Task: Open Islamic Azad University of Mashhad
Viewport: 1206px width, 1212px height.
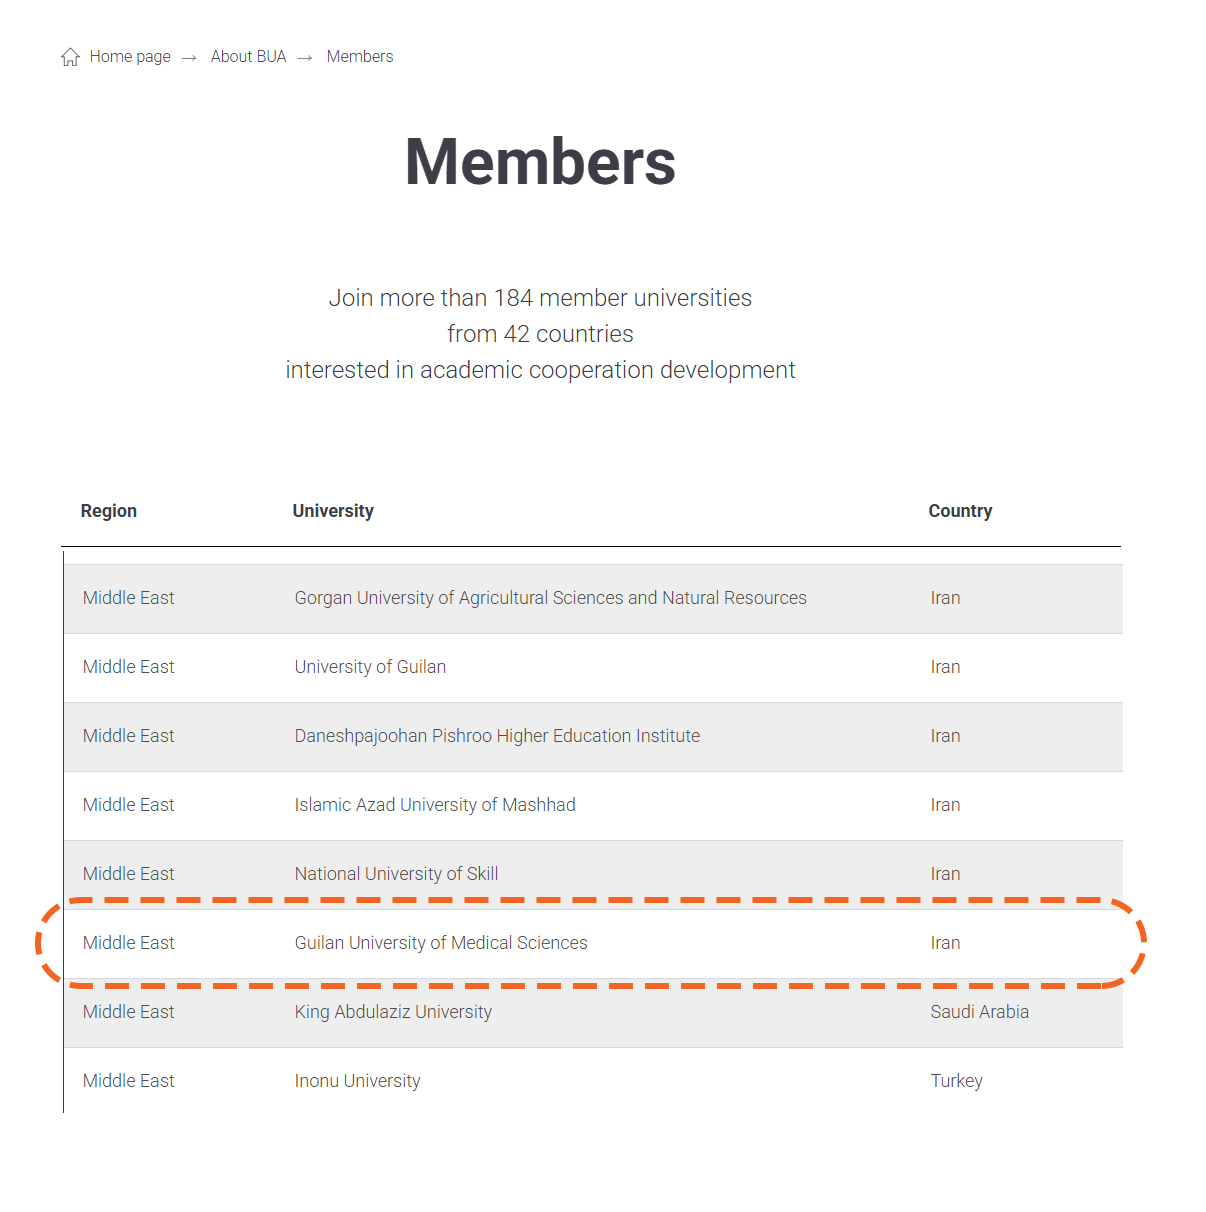Action: pos(435,805)
